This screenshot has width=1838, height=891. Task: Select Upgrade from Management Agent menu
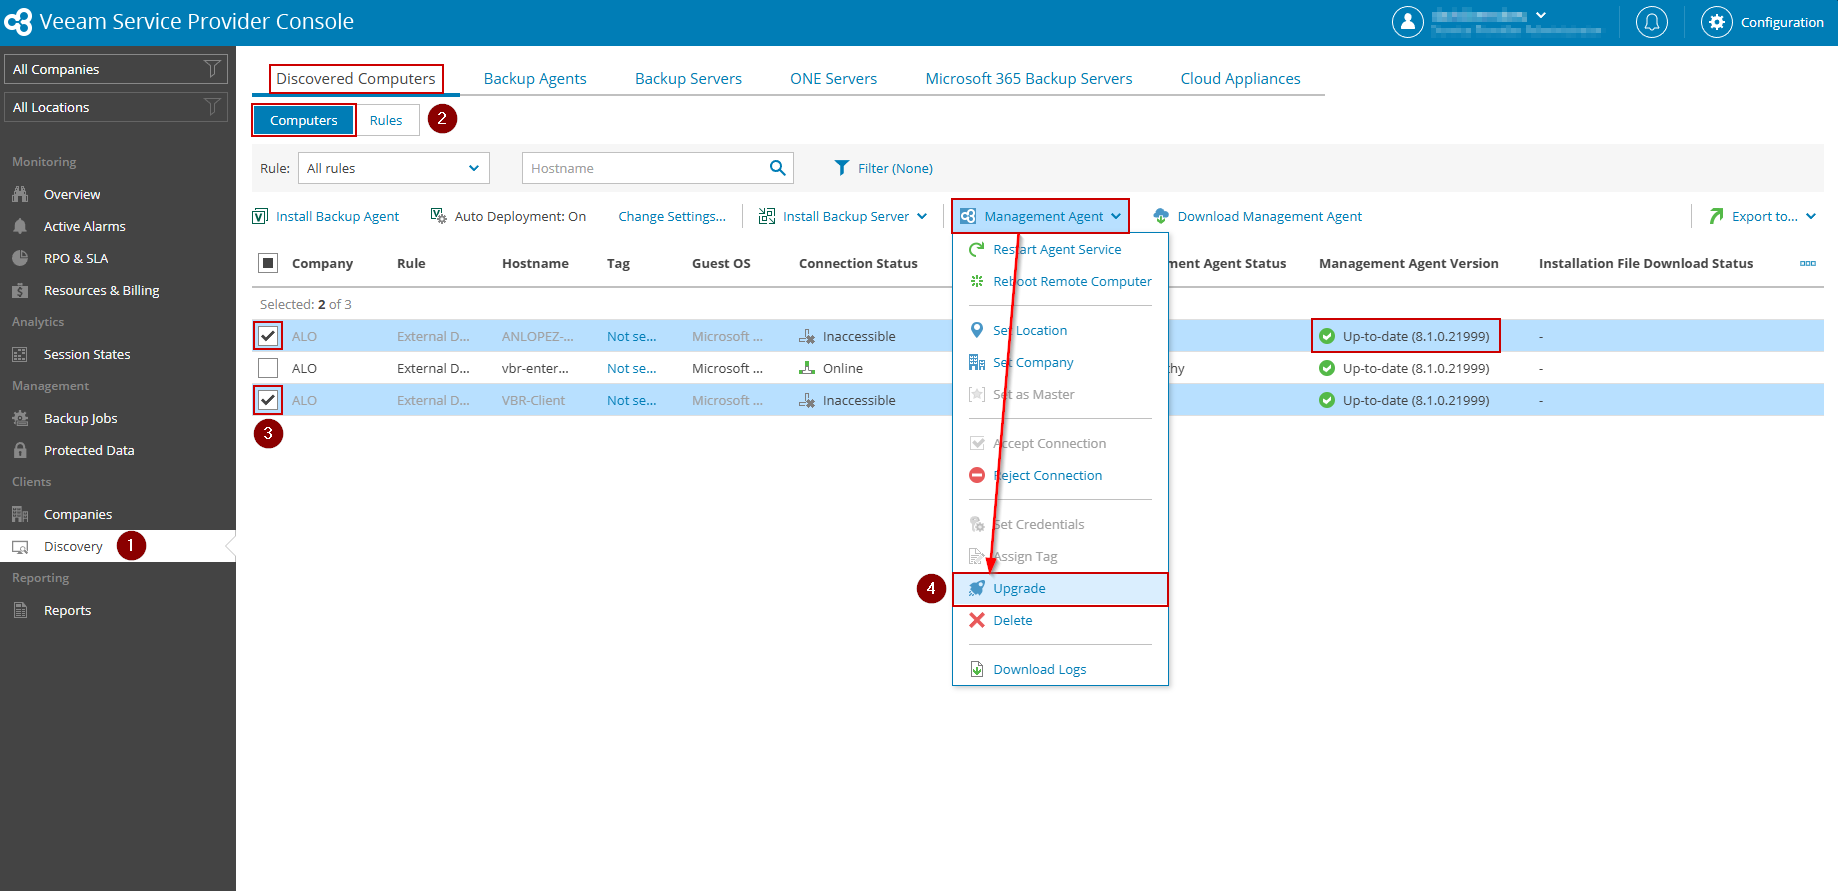click(x=1019, y=589)
